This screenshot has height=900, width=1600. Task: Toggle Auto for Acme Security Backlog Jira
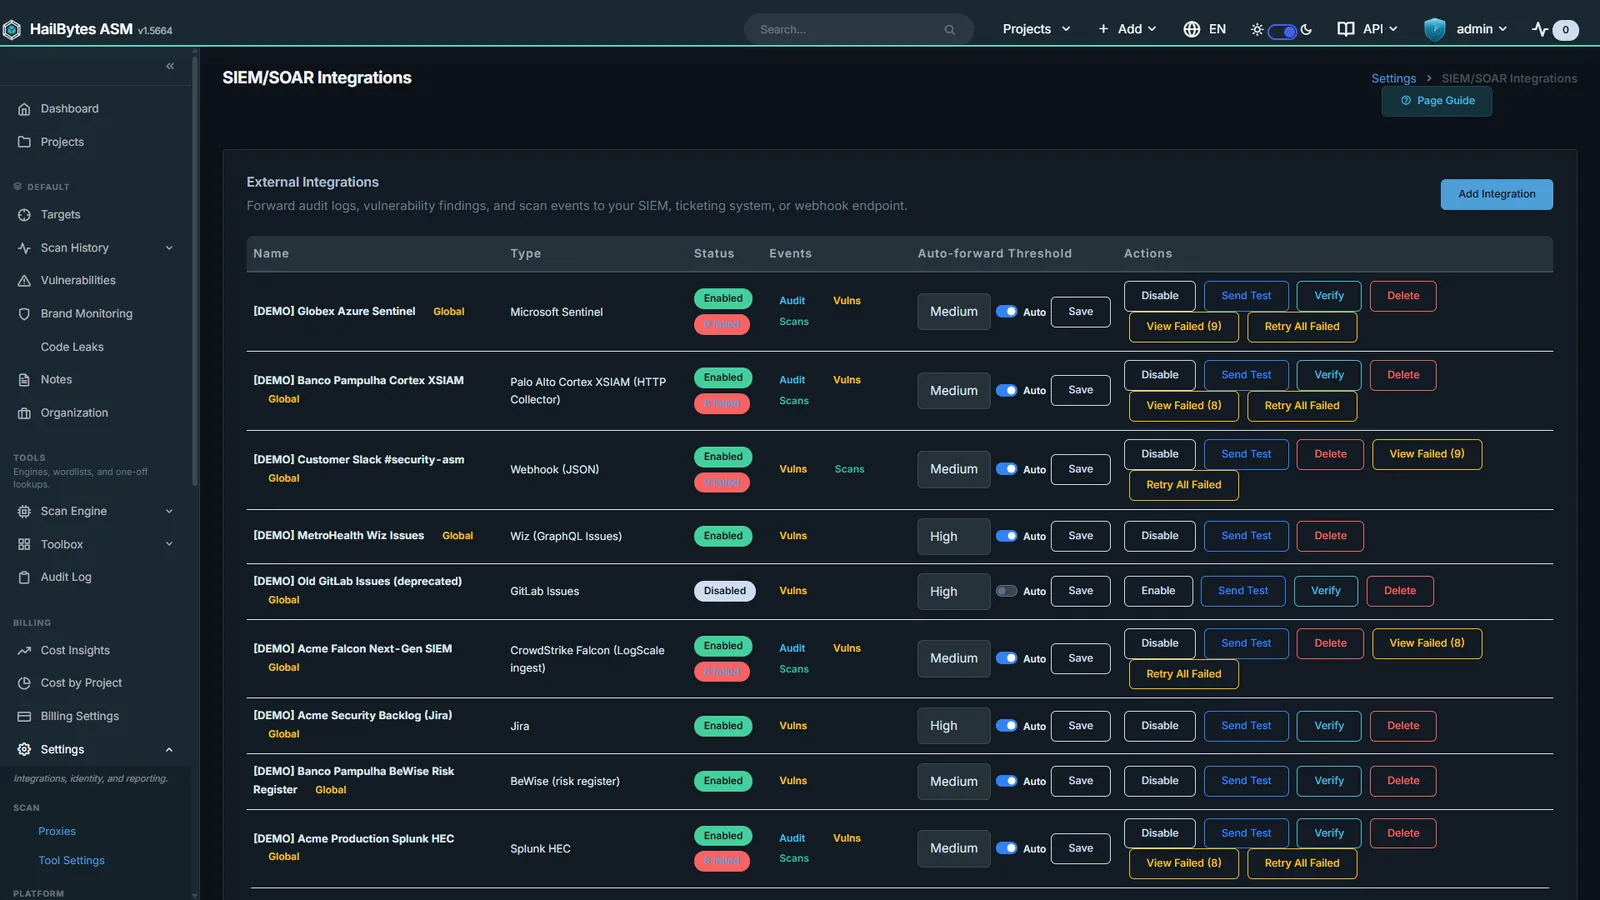tap(1006, 726)
